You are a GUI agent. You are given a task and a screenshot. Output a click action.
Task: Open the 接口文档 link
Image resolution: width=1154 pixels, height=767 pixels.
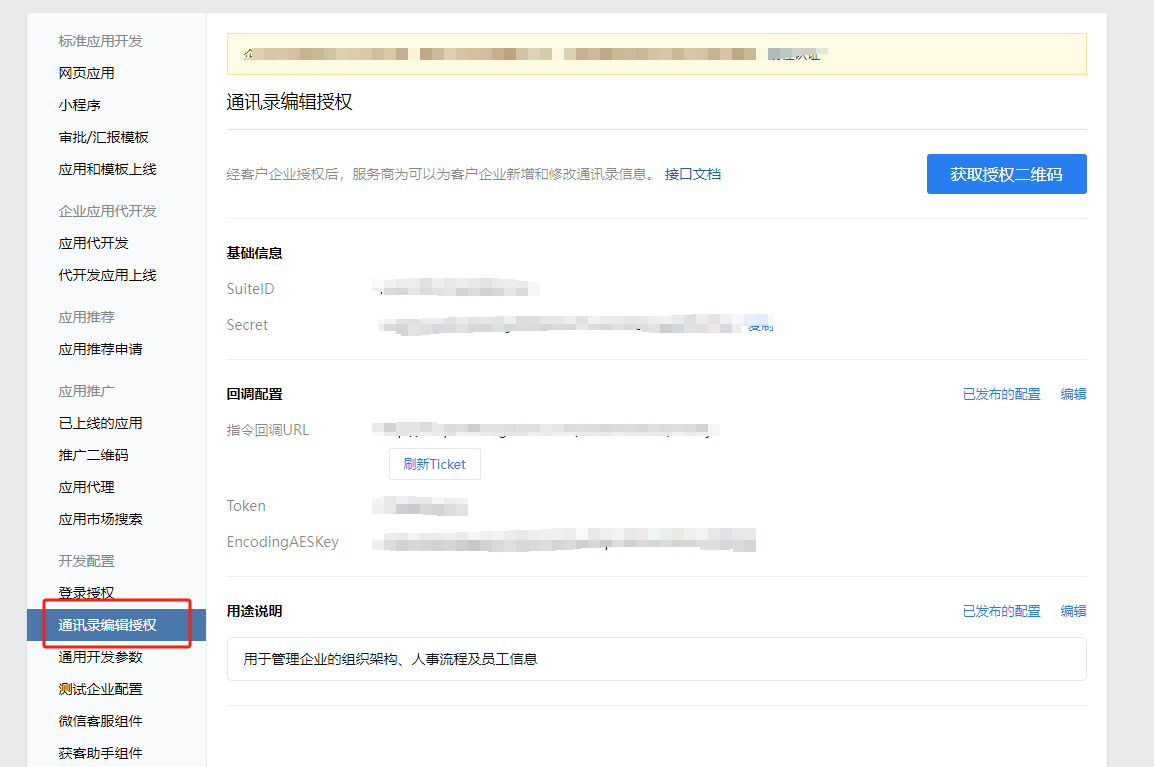pyautogui.click(x=693, y=174)
